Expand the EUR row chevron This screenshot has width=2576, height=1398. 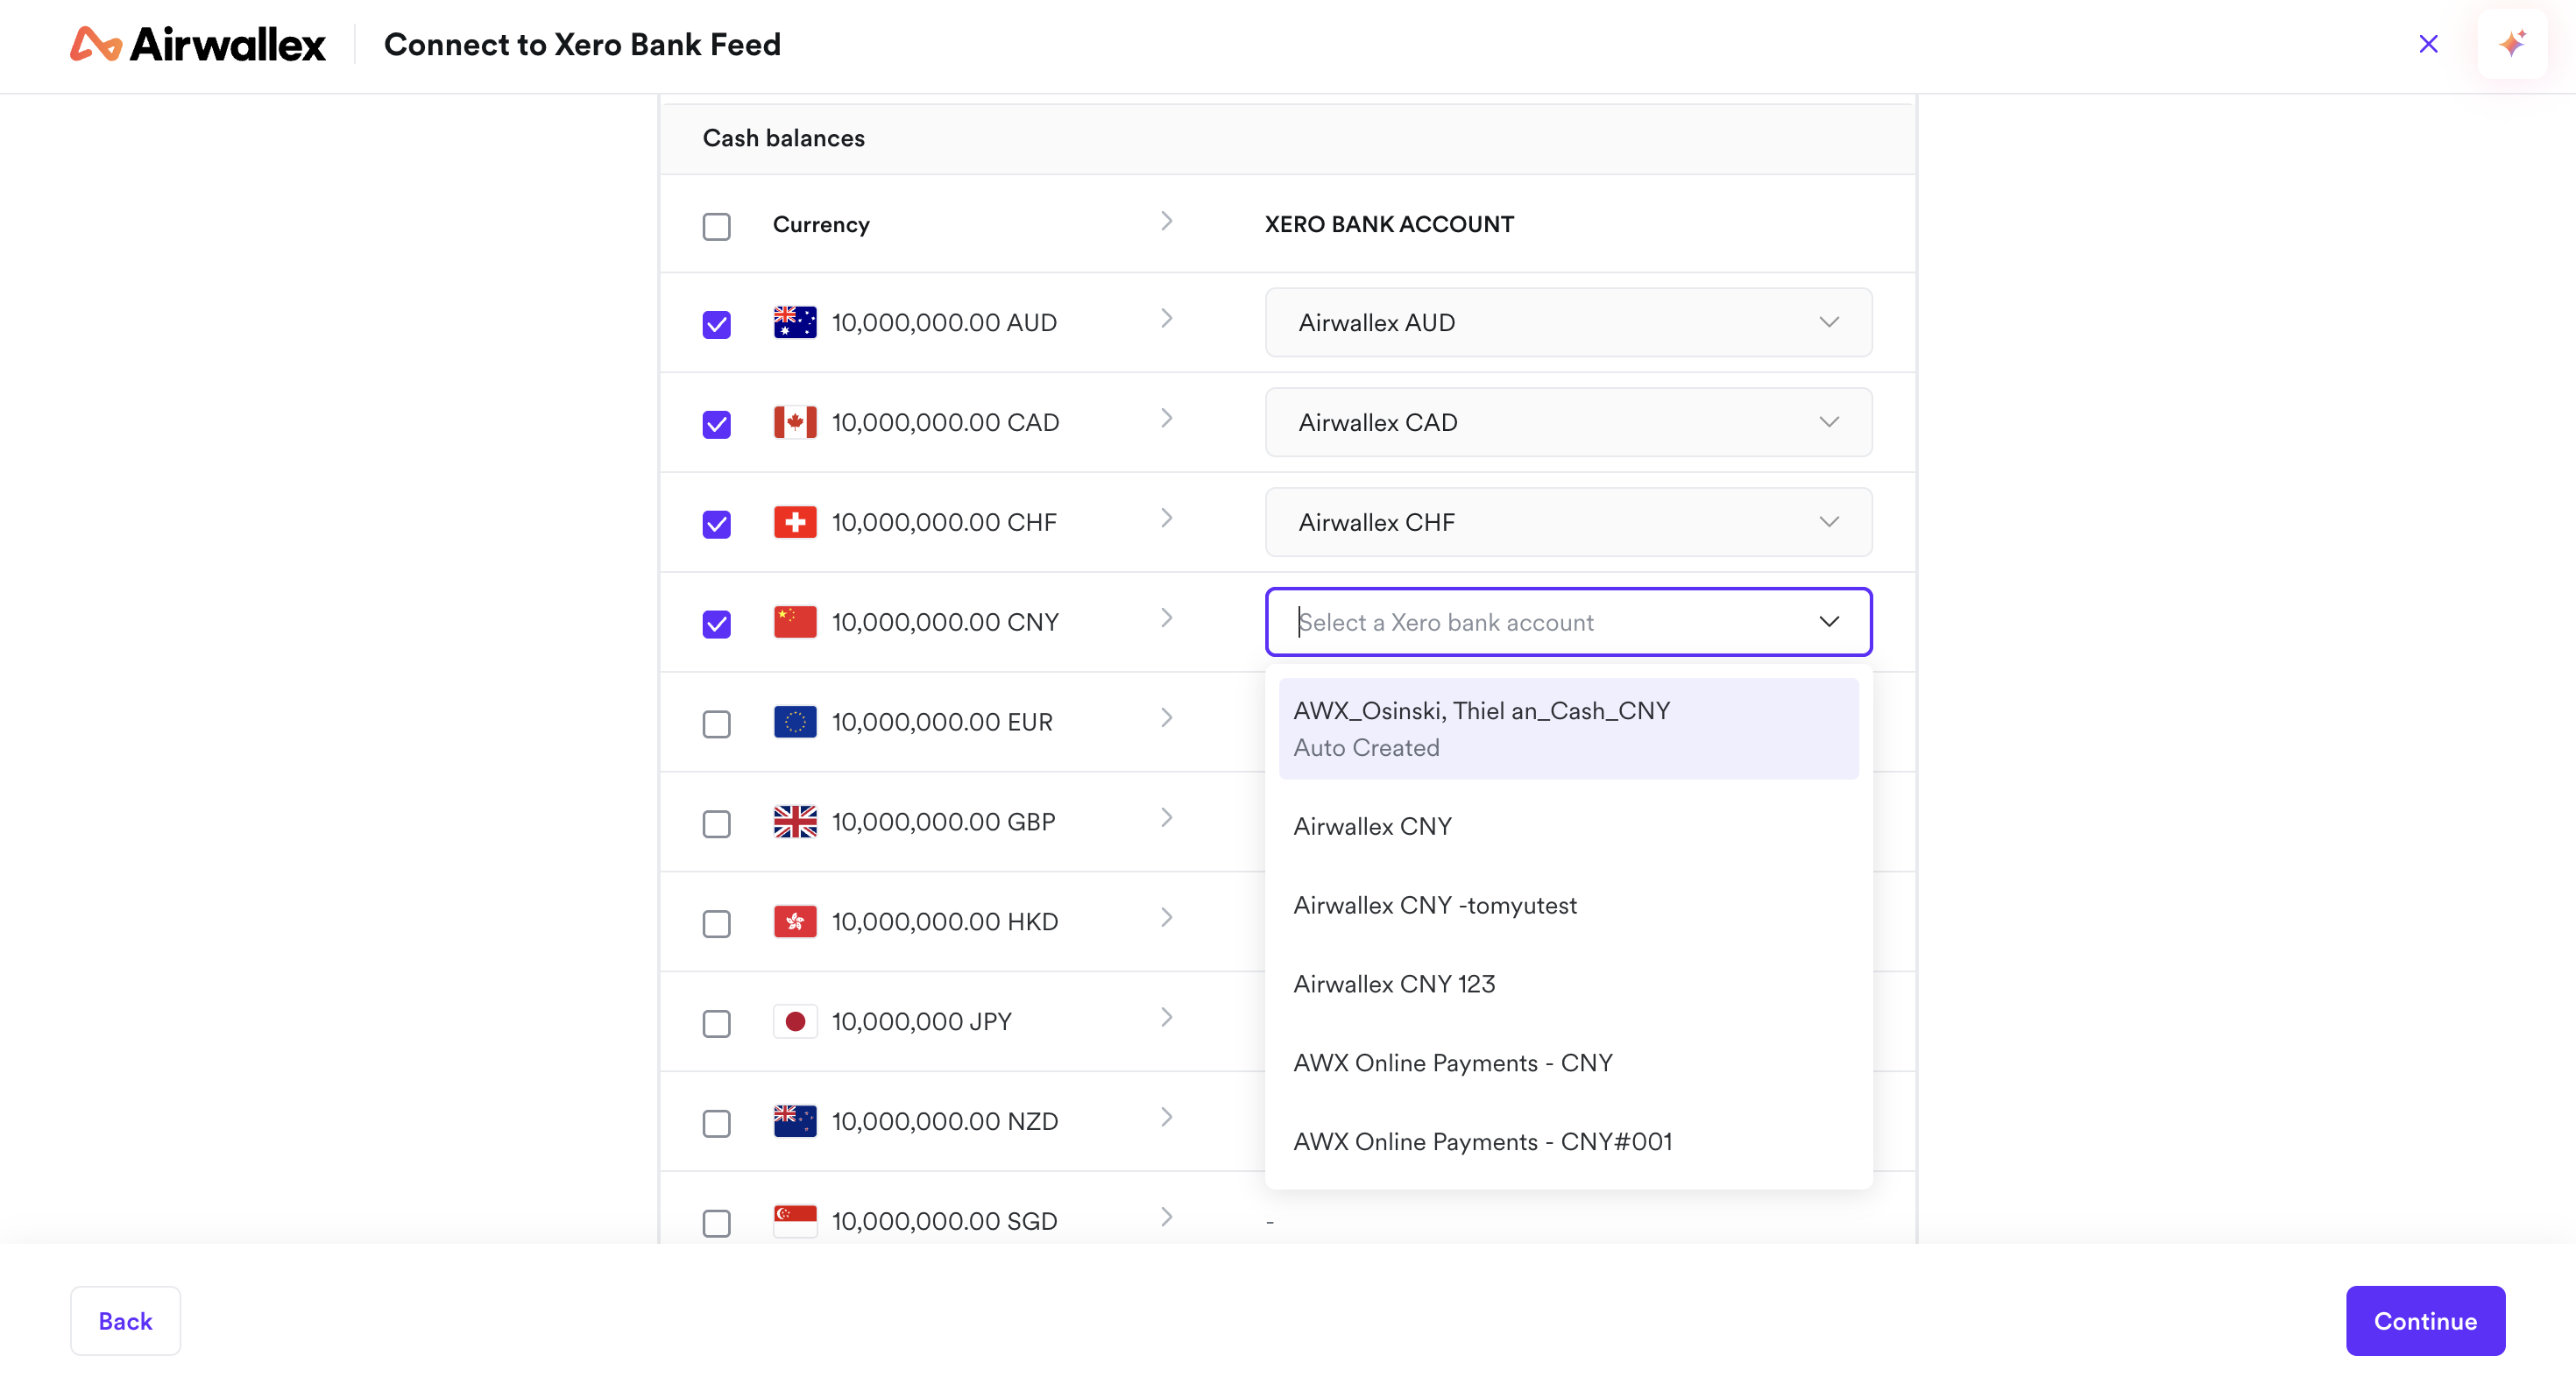(x=1166, y=719)
